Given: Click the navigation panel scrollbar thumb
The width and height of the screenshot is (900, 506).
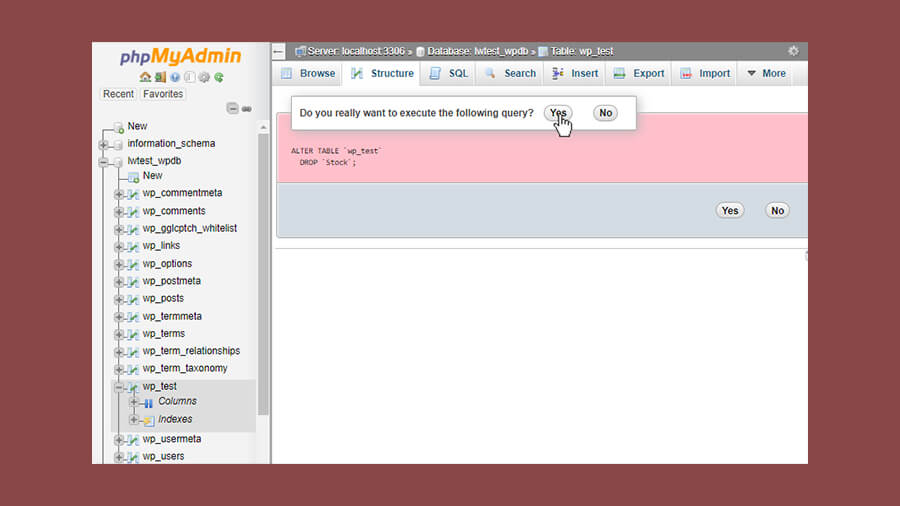Looking at the screenshot, I should tap(263, 274).
